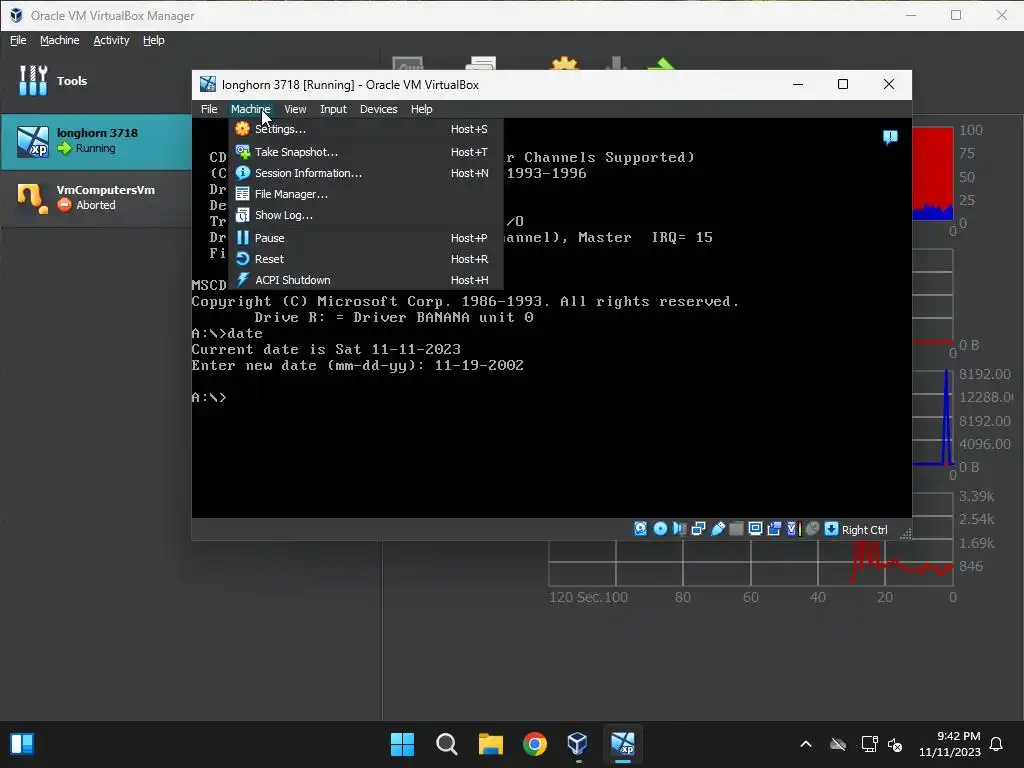Click the Session Information info icon

tap(242, 172)
